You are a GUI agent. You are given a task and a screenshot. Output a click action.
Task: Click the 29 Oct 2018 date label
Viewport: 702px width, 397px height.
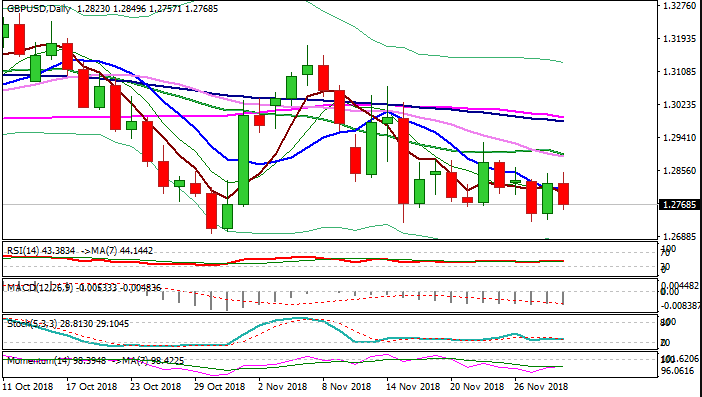pyautogui.click(x=220, y=386)
